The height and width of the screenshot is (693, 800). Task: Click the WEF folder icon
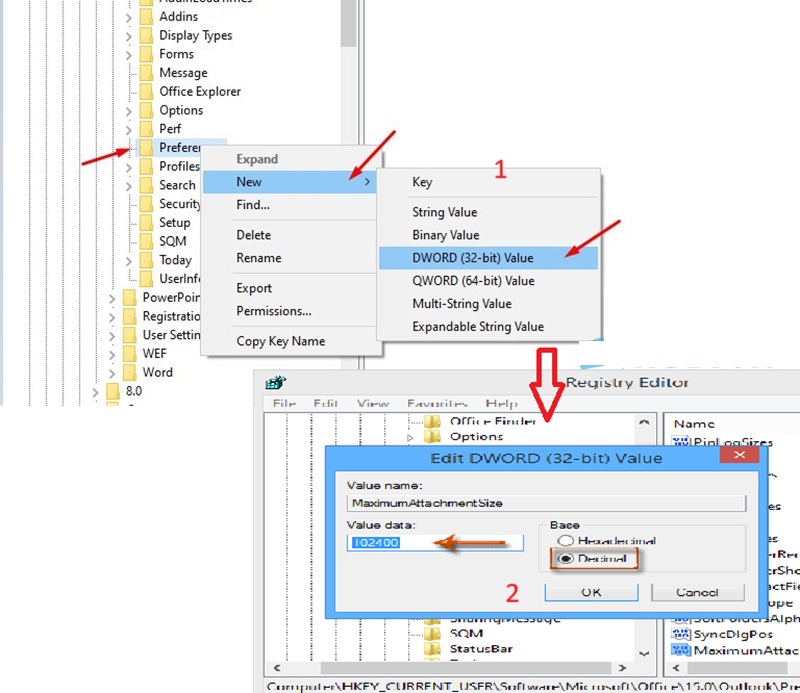coord(129,354)
